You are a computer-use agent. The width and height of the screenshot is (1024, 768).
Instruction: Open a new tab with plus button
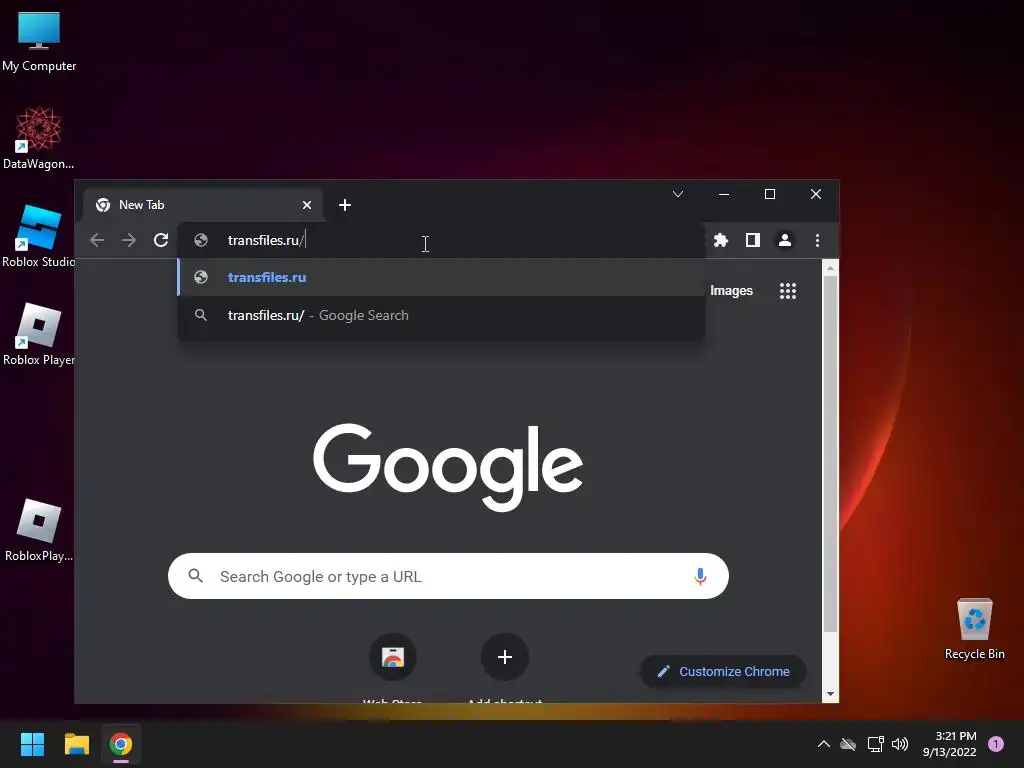point(345,205)
